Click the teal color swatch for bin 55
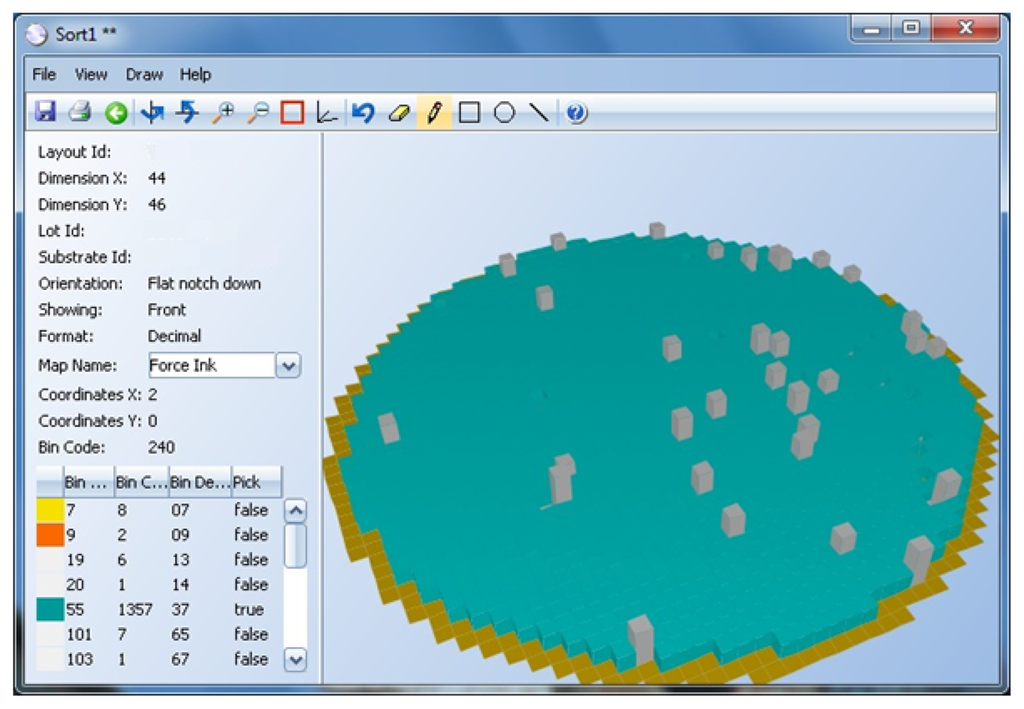 pyautogui.click(x=50, y=609)
